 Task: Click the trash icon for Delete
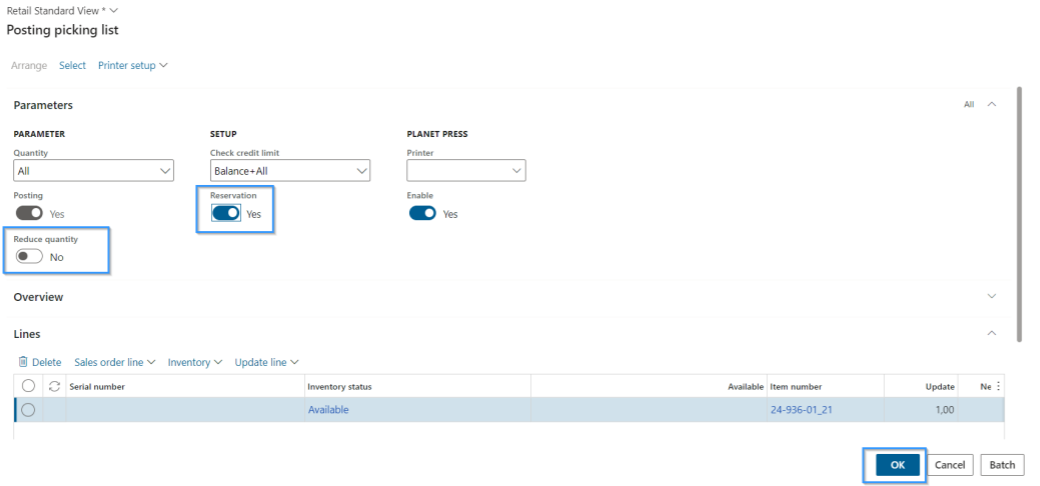pos(23,362)
